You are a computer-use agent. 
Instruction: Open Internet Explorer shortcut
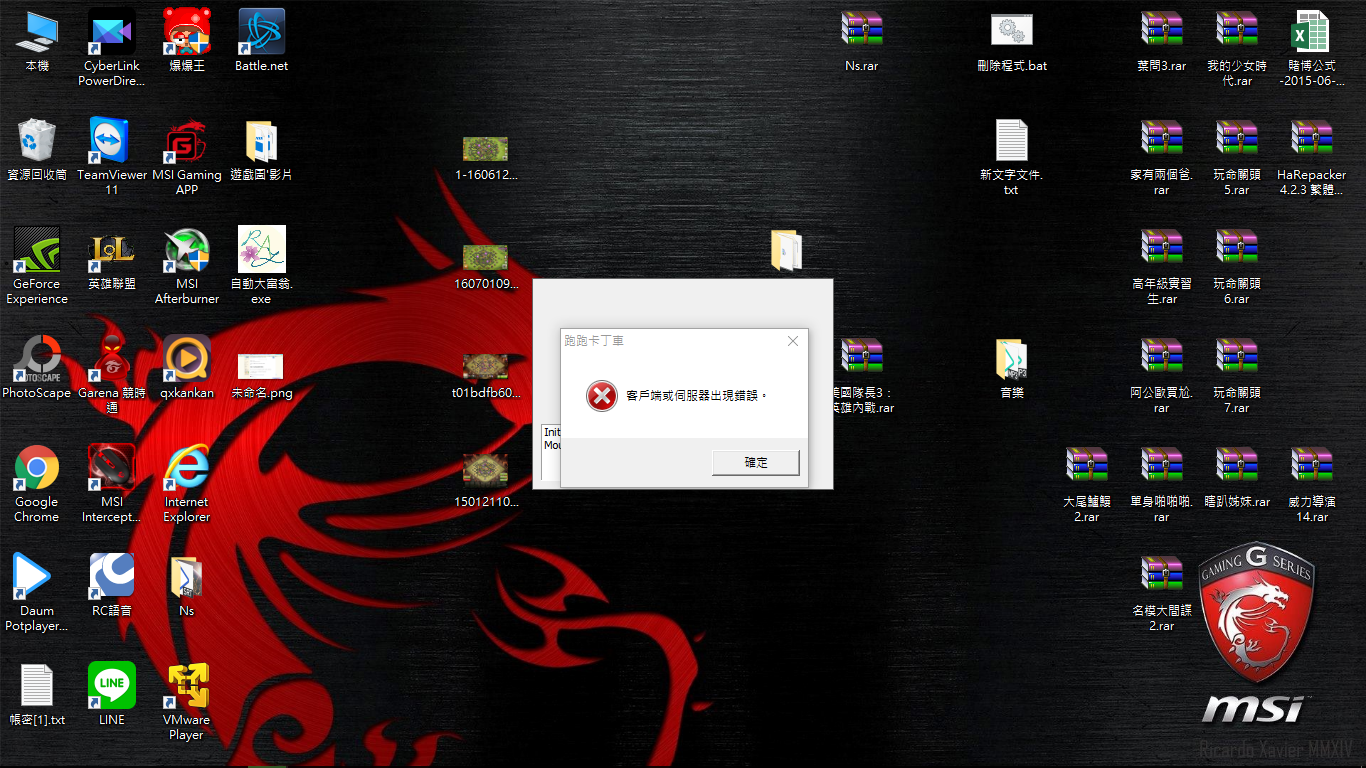coord(186,484)
